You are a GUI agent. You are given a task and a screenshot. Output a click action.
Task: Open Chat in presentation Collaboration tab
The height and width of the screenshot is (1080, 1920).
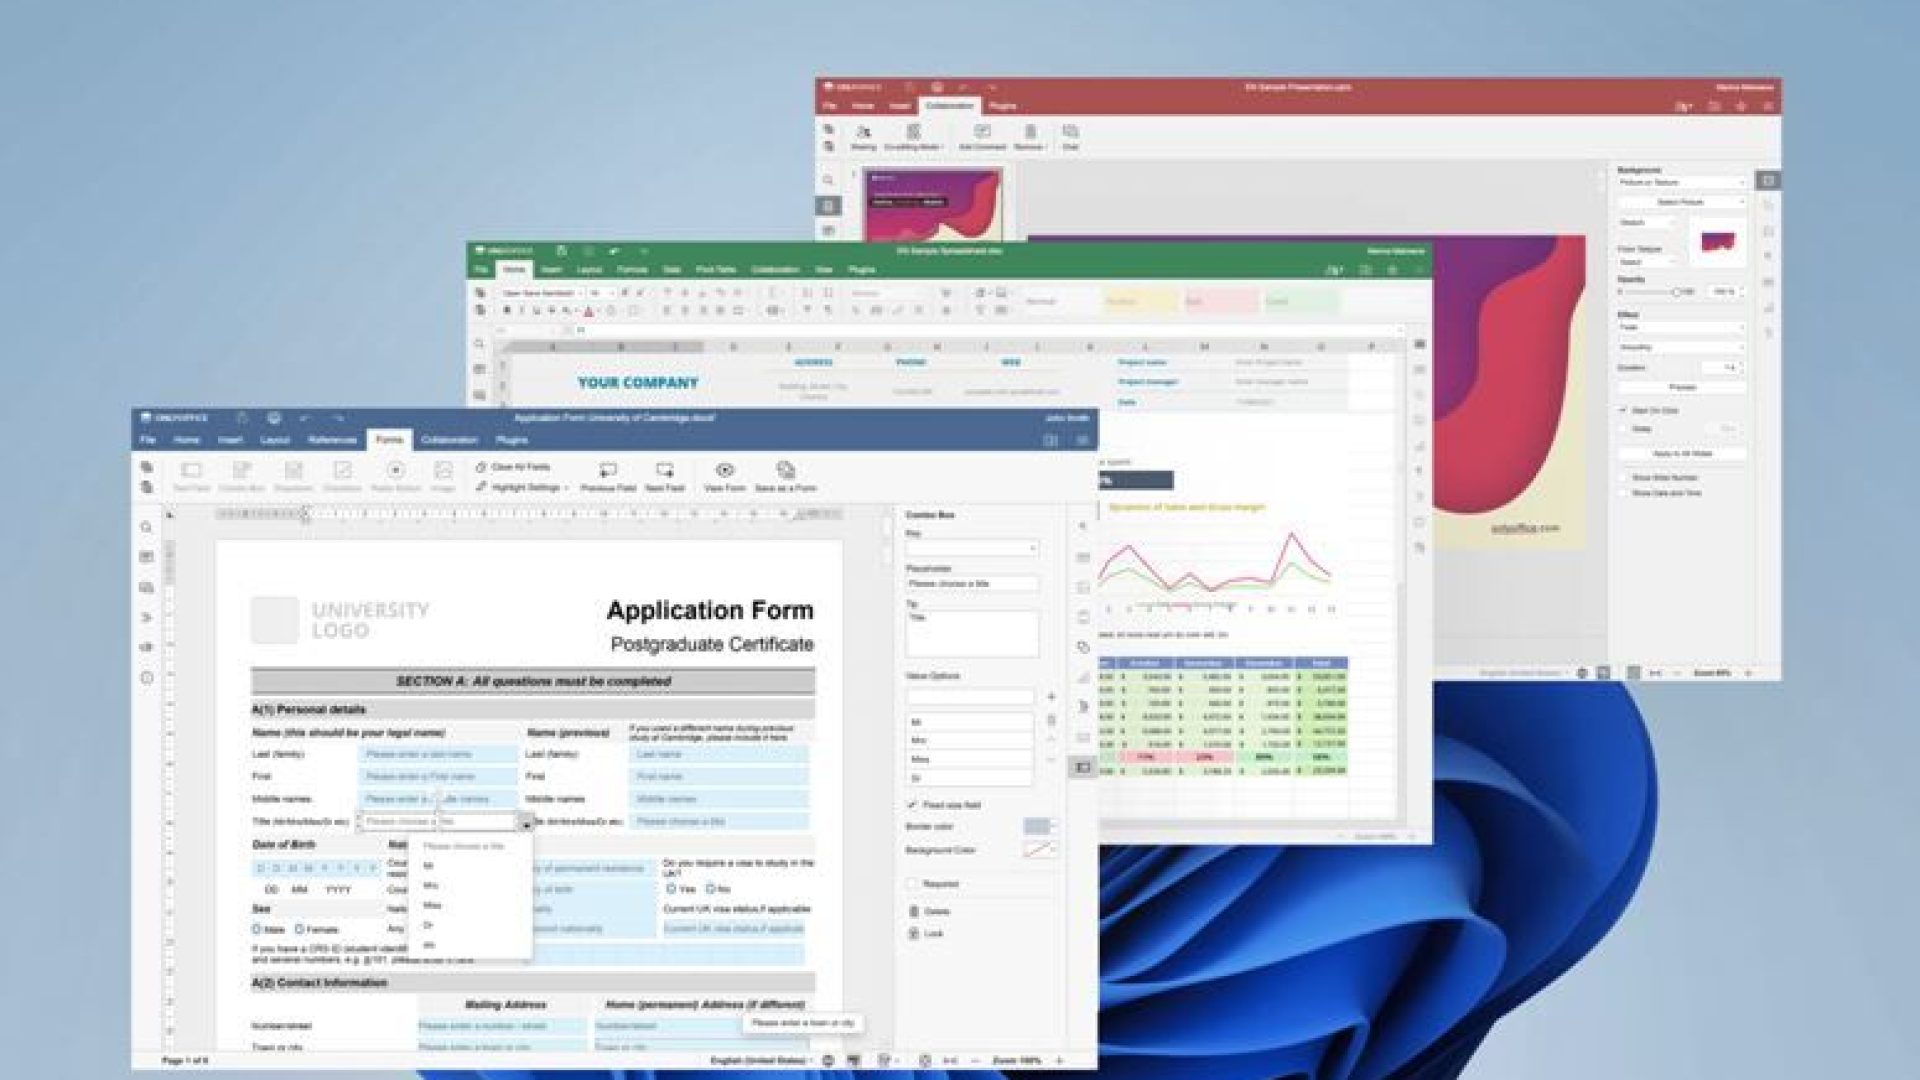[1070, 133]
